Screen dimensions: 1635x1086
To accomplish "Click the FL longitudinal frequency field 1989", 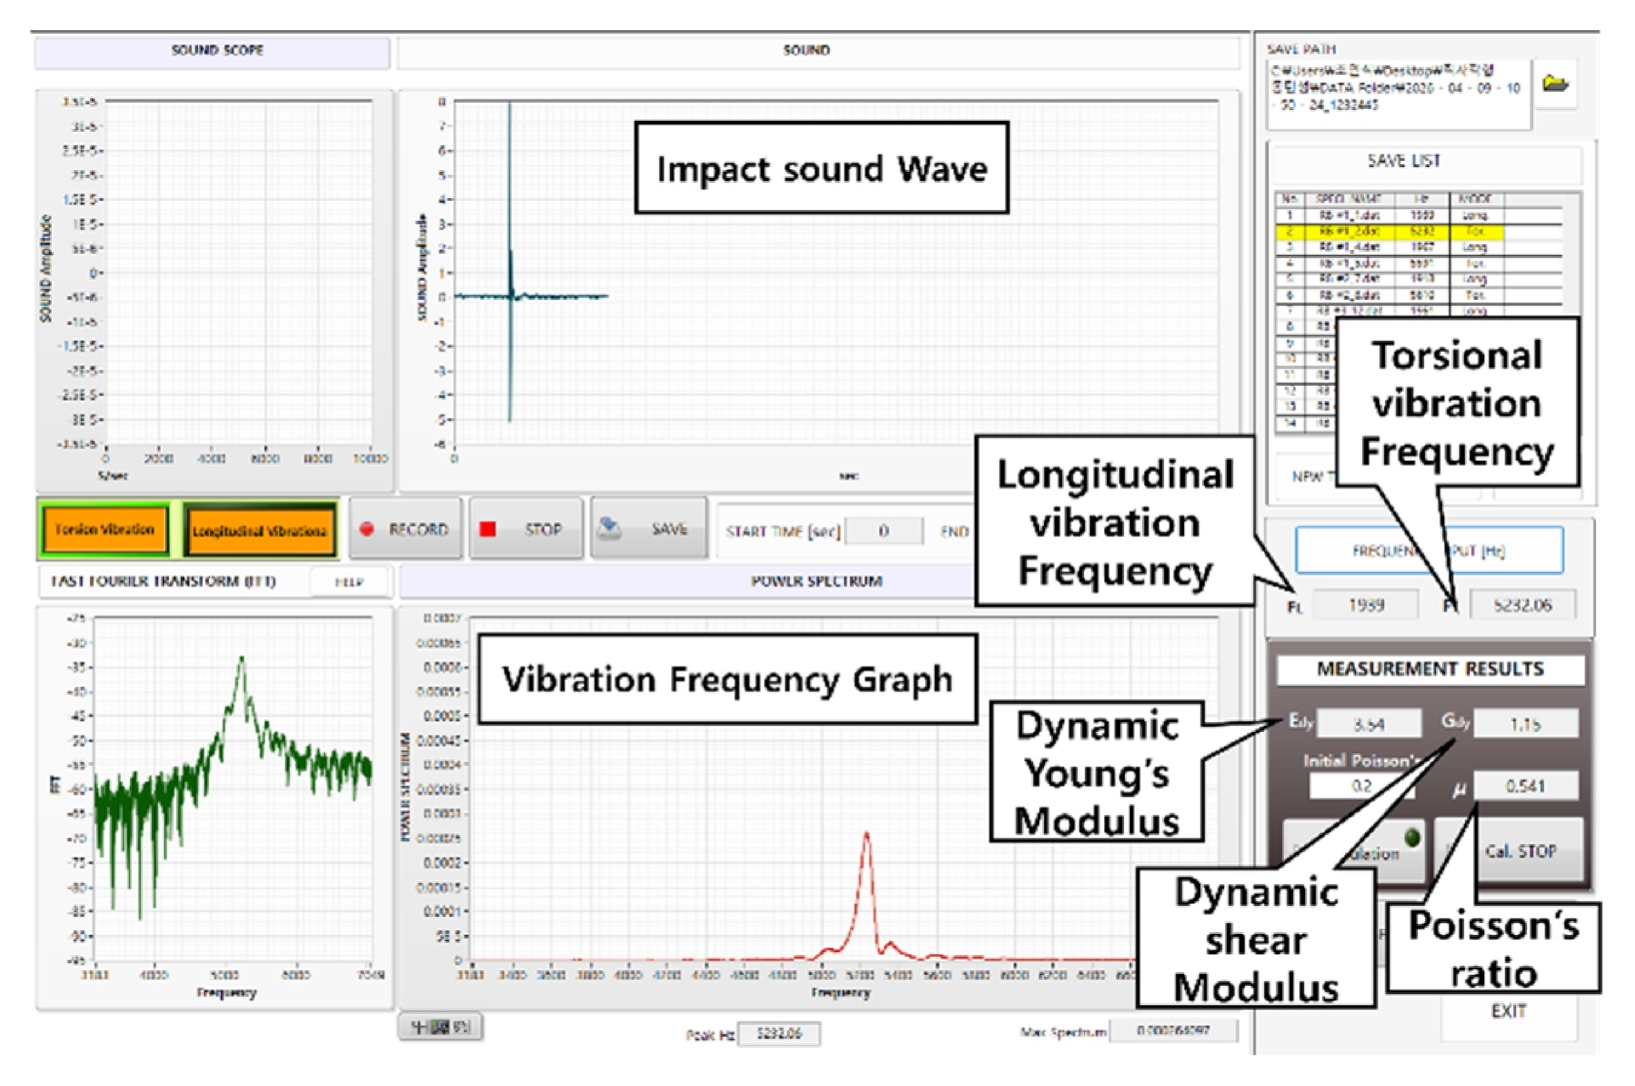I will (1365, 605).
